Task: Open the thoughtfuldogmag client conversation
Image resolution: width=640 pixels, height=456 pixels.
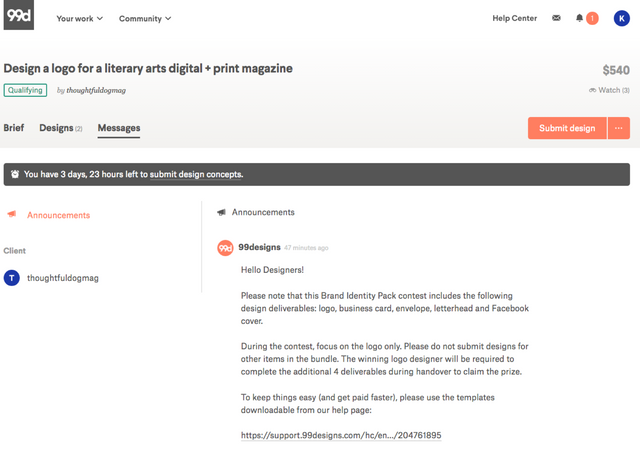Action: tap(63, 278)
